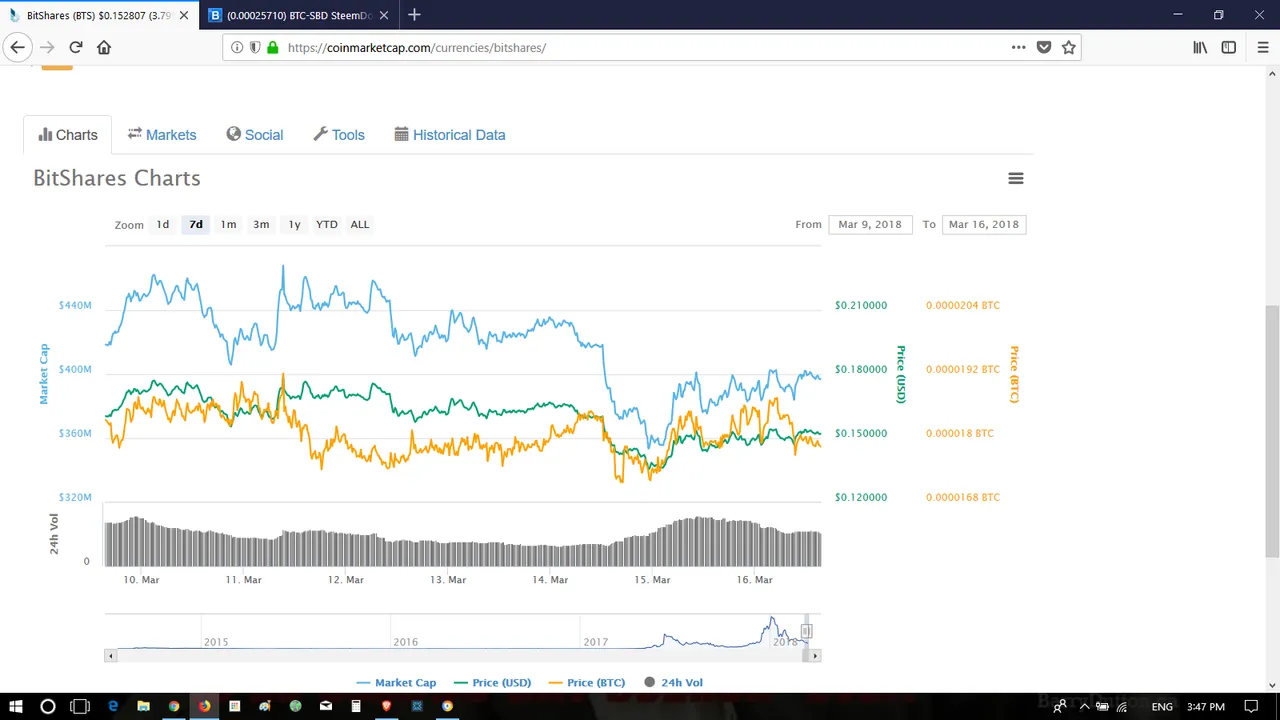Open the Firefox hamburger menu

[x=1263, y=47]
